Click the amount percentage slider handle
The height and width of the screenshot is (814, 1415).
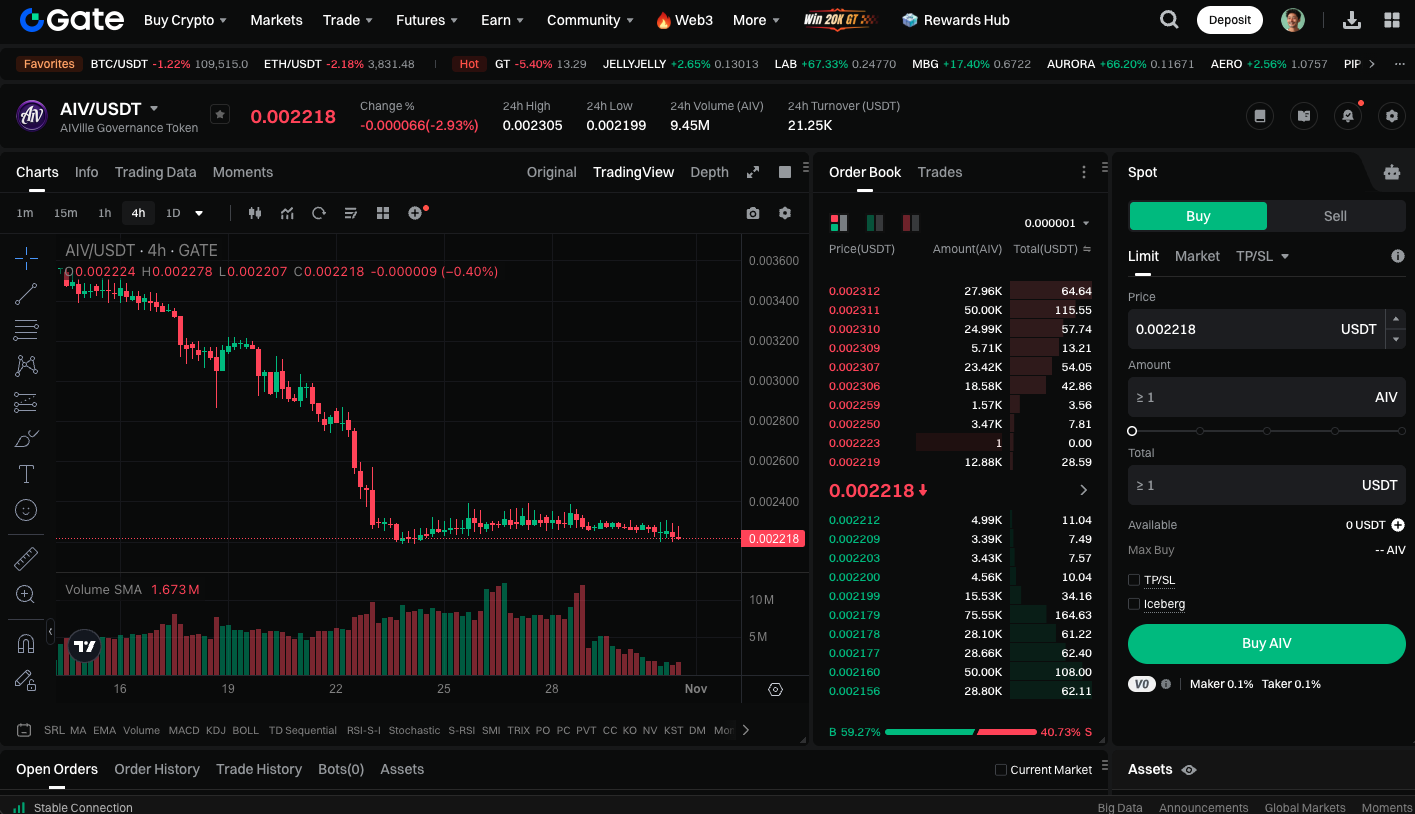click(1132, 431)
